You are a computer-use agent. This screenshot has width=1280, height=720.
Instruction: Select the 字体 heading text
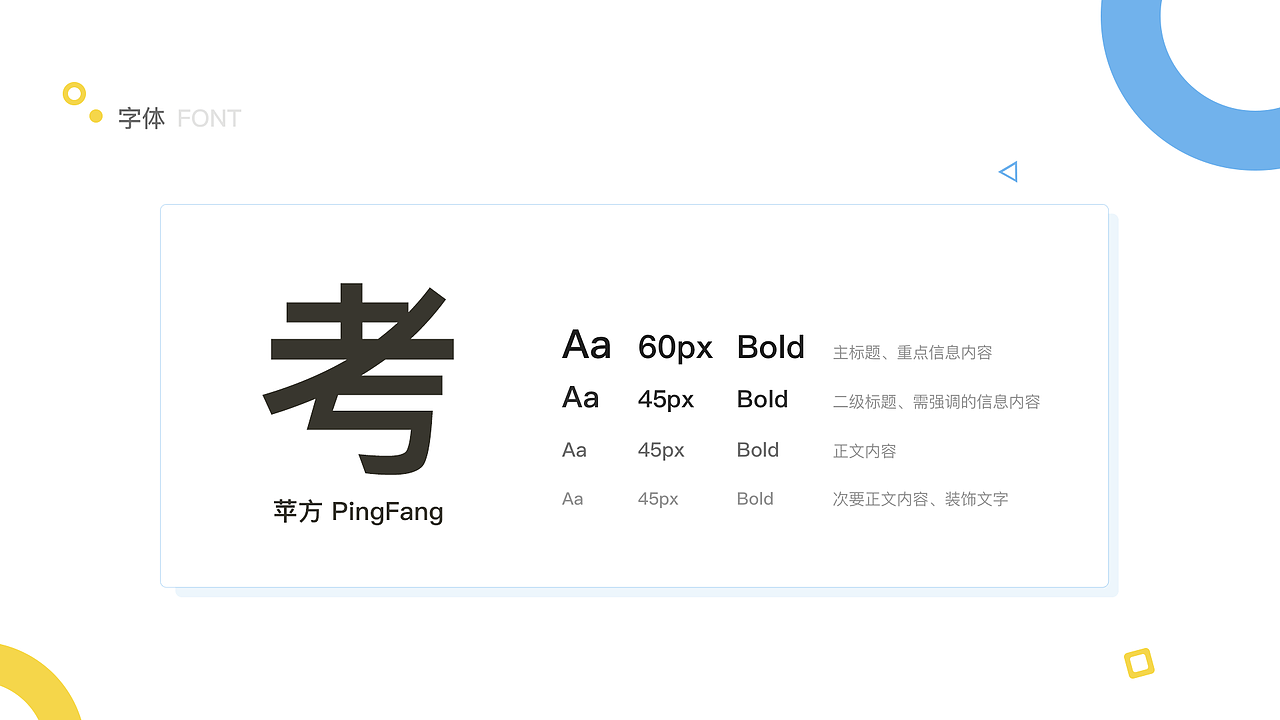click(141, 118)
